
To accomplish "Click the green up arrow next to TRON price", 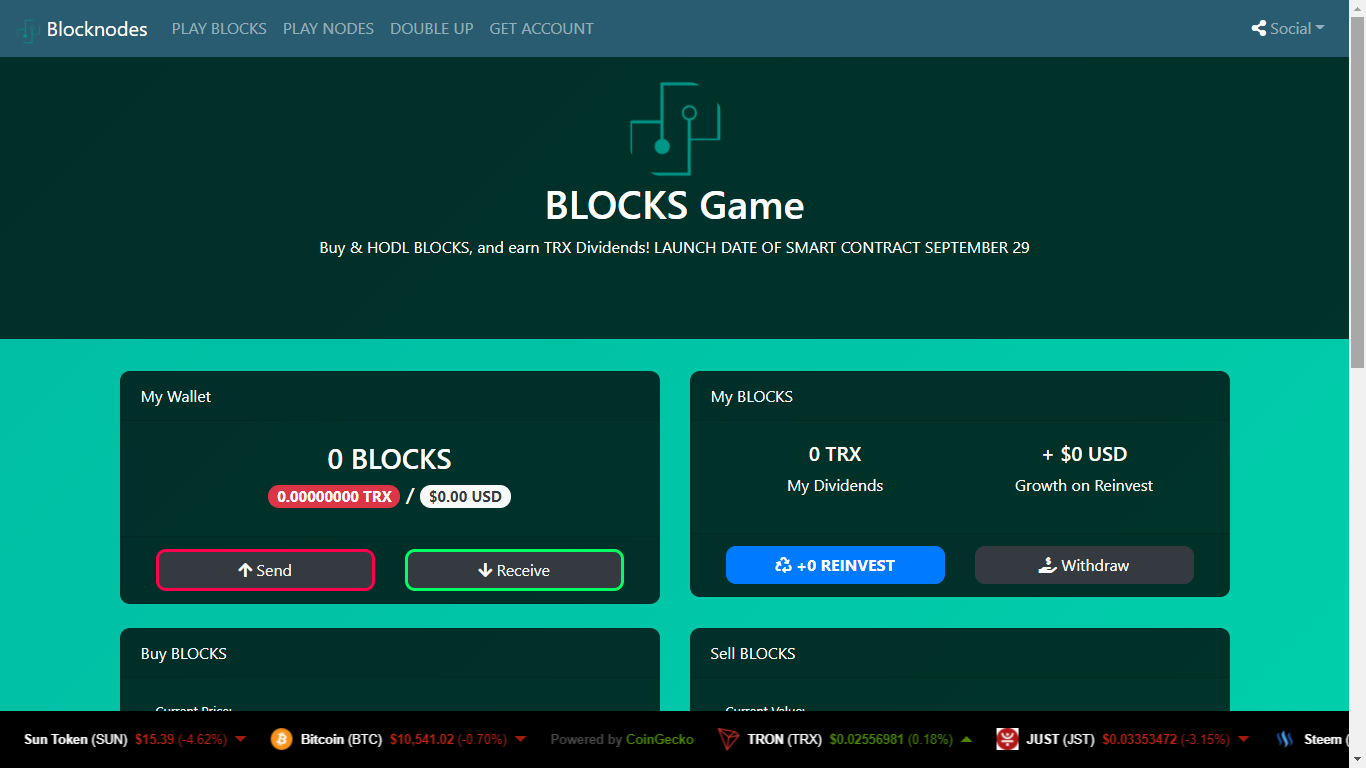I will (x=965, y=739).
